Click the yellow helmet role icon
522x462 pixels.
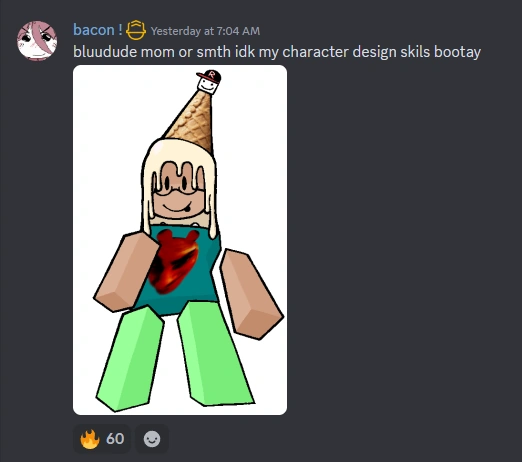[136, 30]
